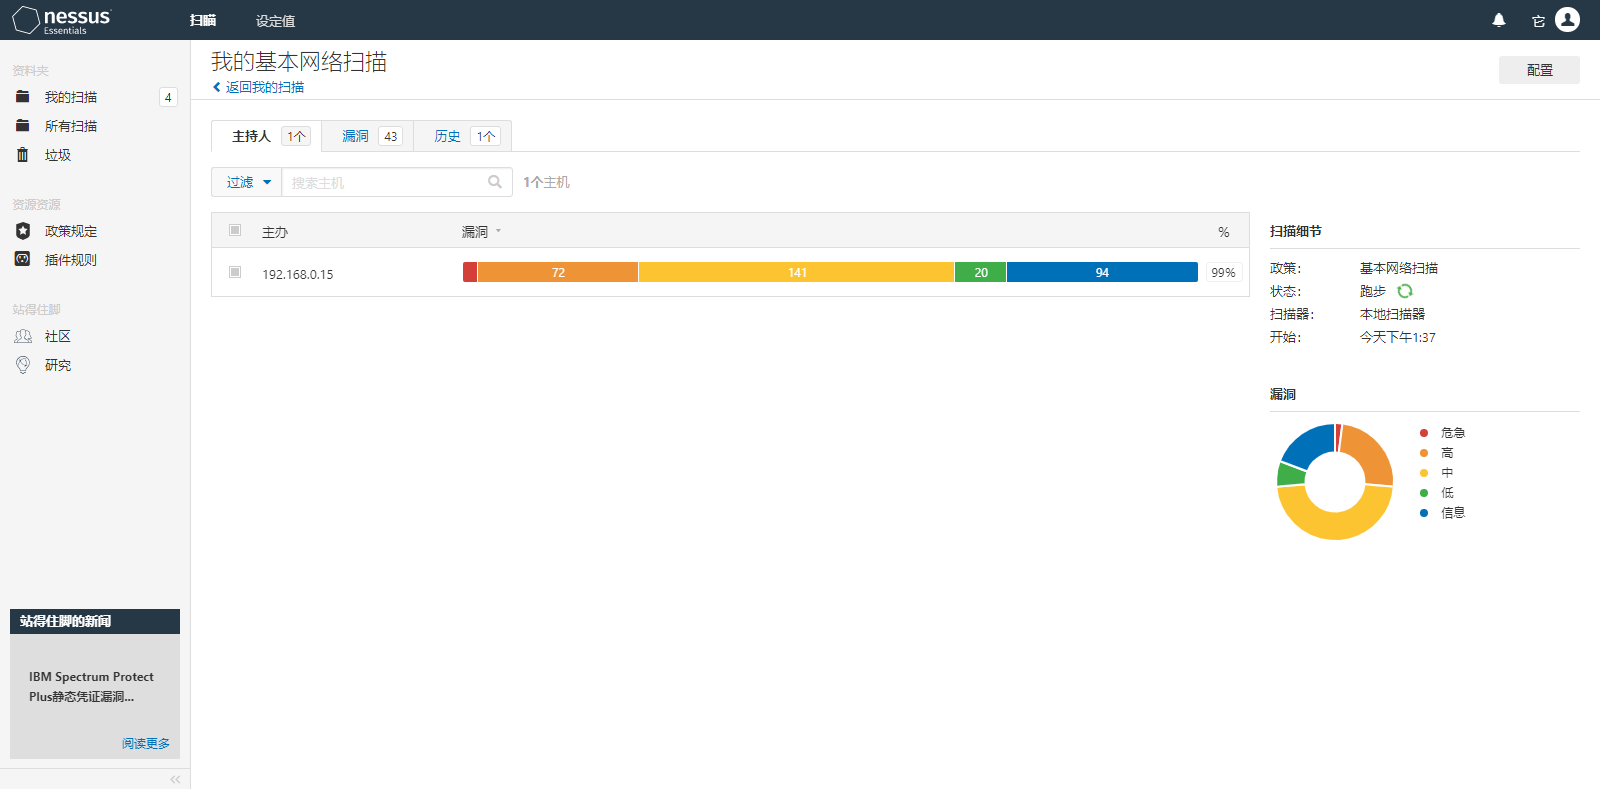
Task: Click the folder icon beside 我的扫描
Action: tap(23, 97)
